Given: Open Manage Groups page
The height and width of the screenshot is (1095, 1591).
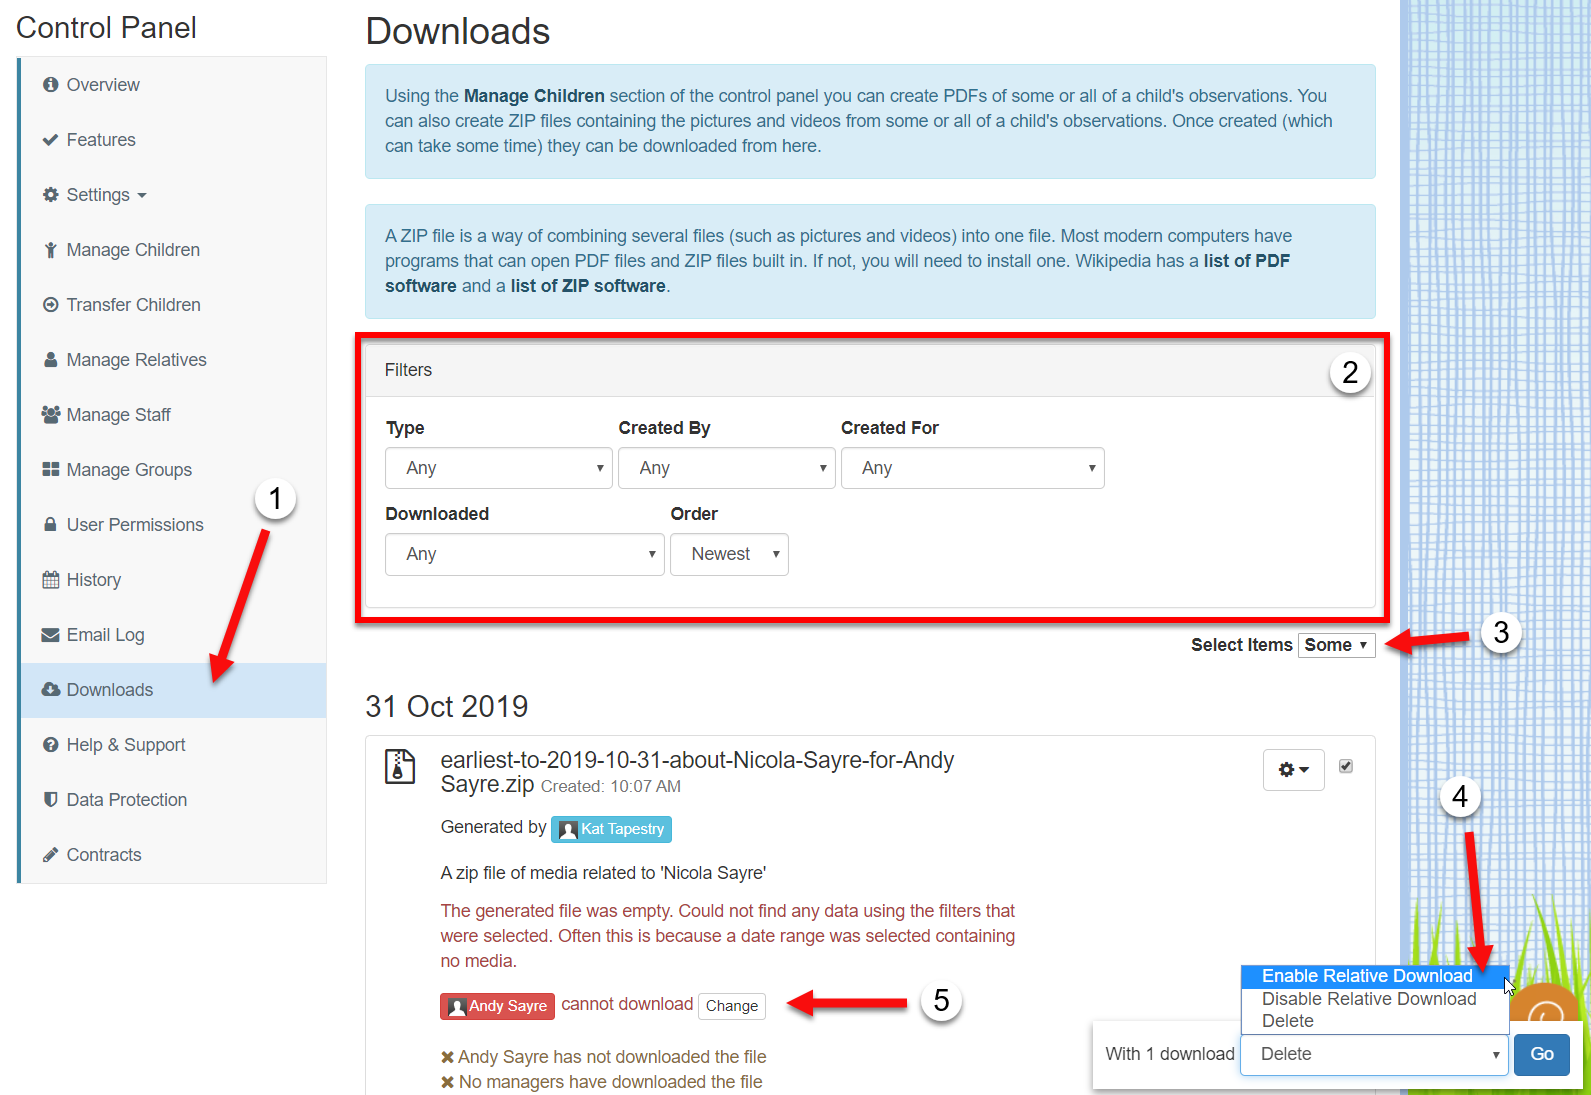Looking at the screenshot, I should 173,470.
